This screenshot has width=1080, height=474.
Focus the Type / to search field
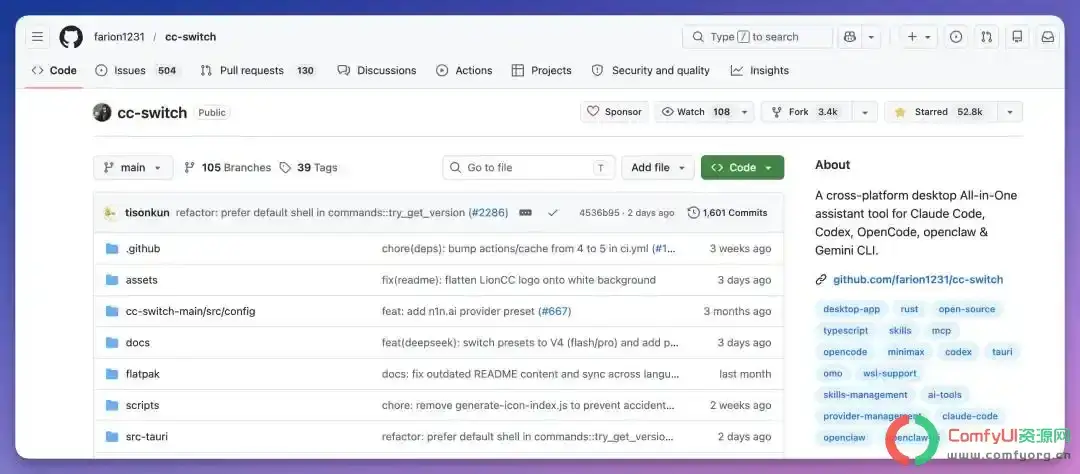(757, 37)
